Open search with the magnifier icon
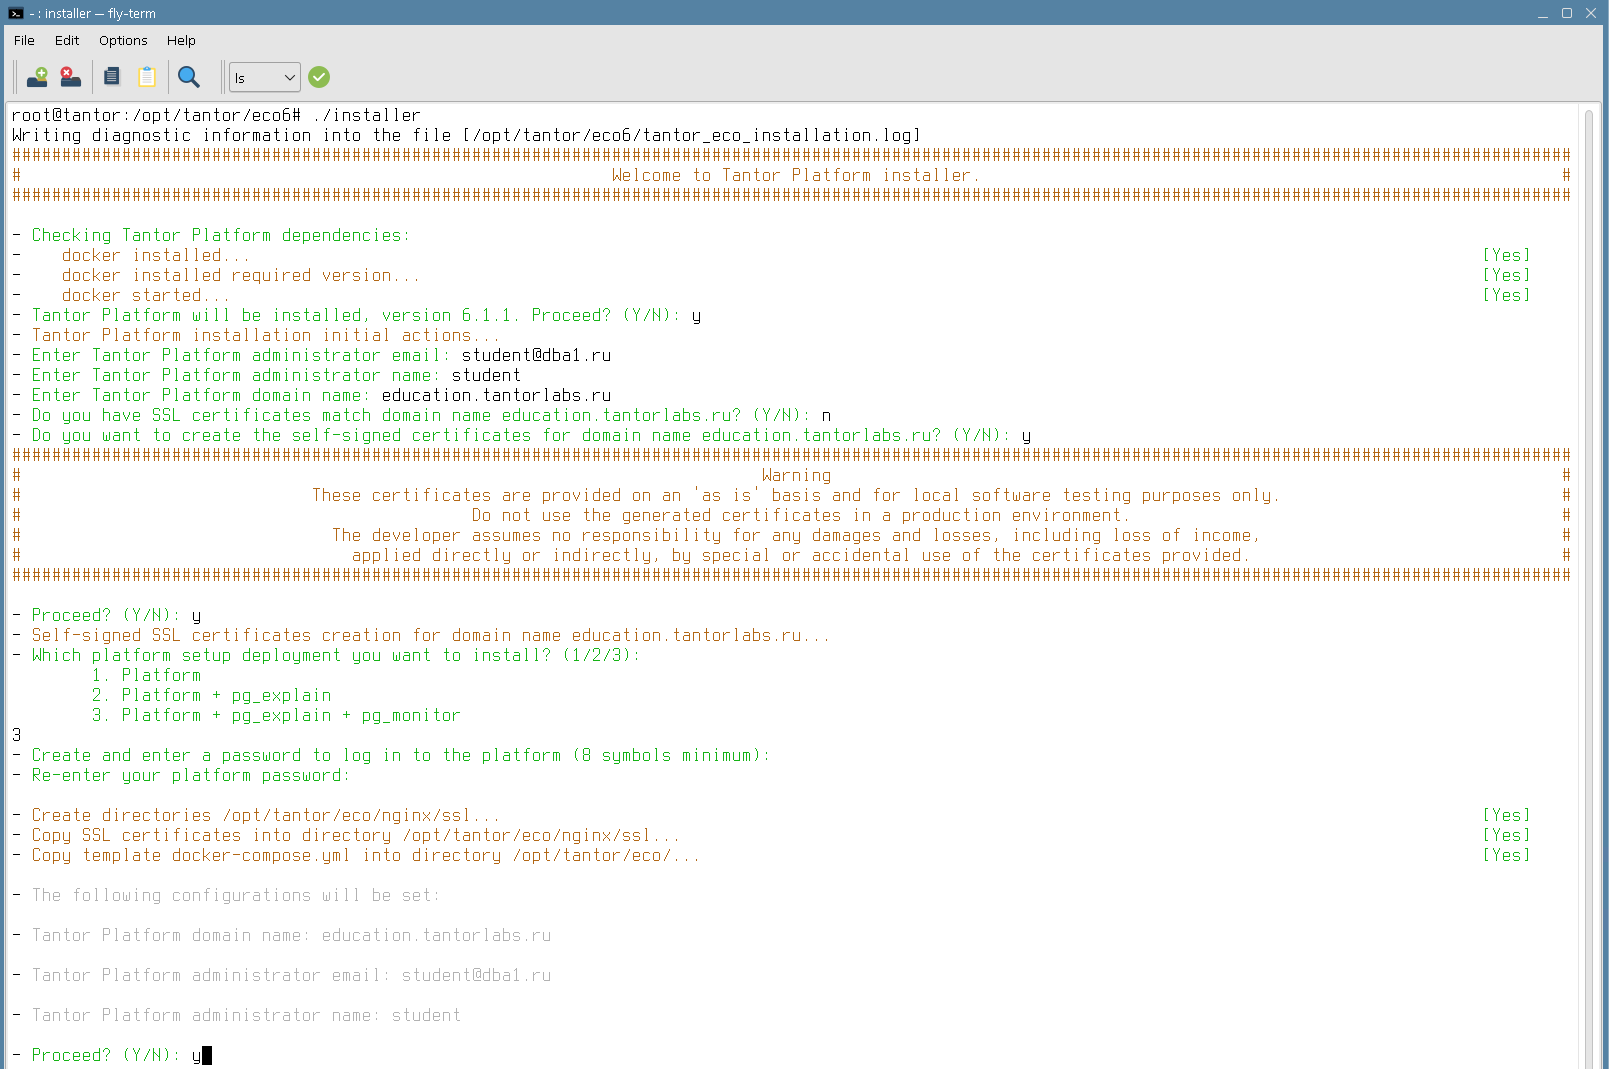 coord(188,77)
